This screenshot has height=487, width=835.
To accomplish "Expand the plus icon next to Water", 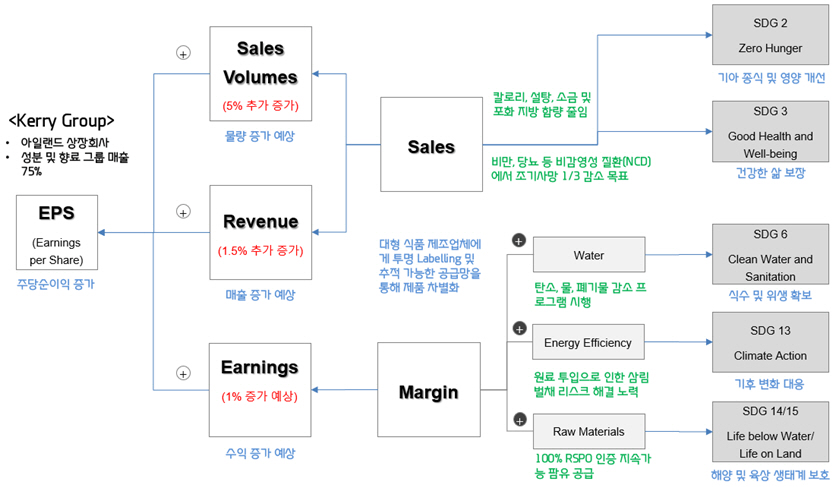I will (519, 240).
